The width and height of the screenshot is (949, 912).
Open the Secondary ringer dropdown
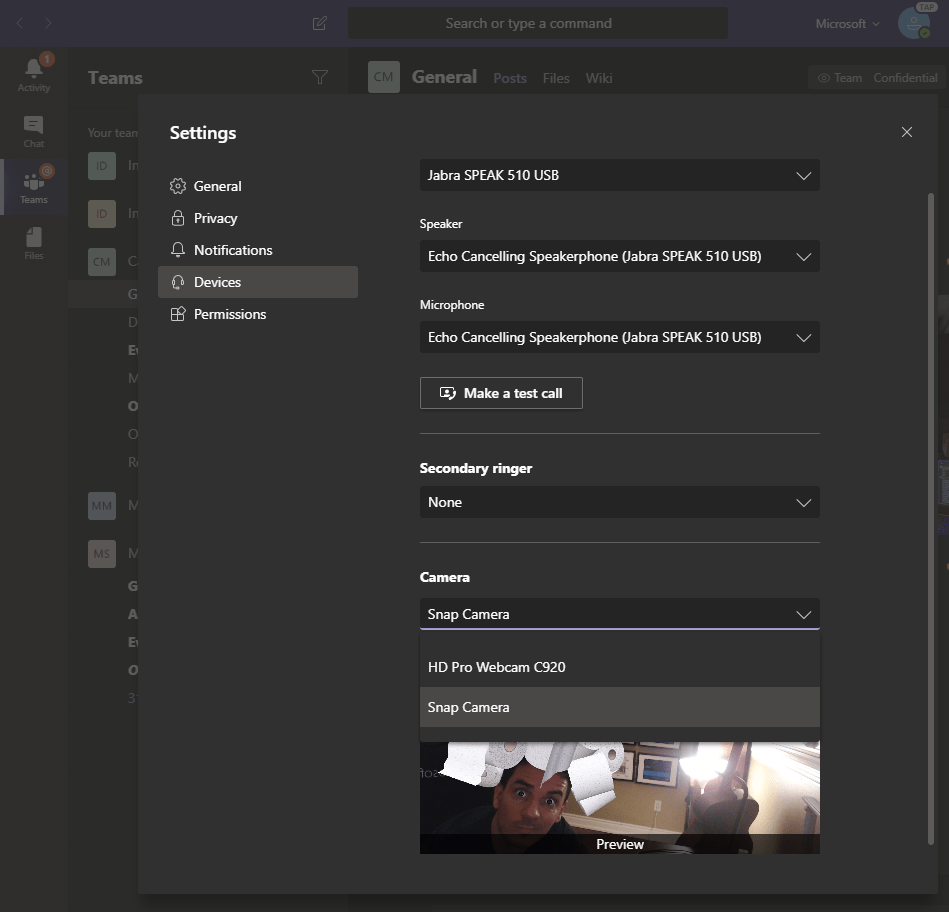point(619,502)
